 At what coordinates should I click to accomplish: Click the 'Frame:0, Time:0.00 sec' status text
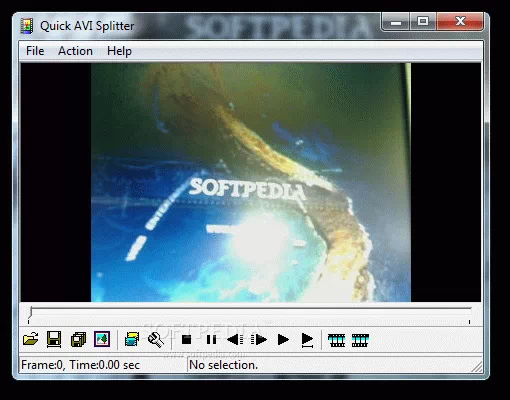click(x=80, y=365)
